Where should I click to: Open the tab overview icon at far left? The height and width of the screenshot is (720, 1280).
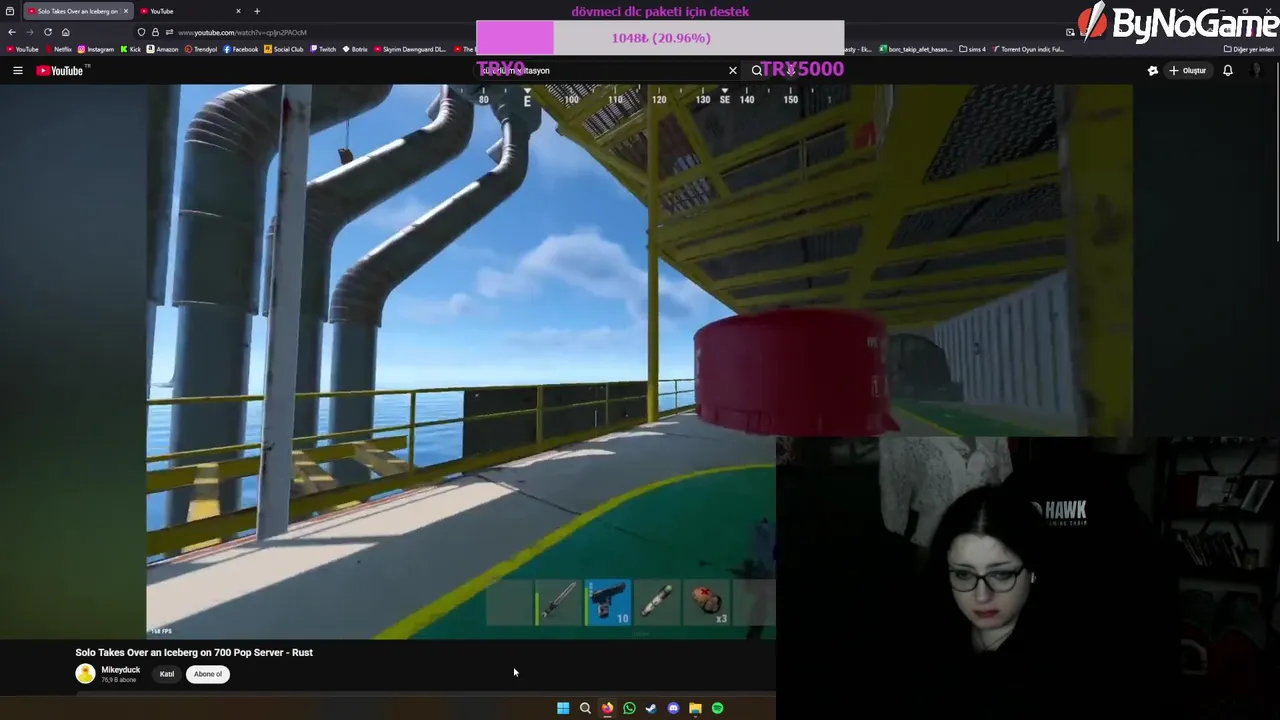[x=10, y=11]
